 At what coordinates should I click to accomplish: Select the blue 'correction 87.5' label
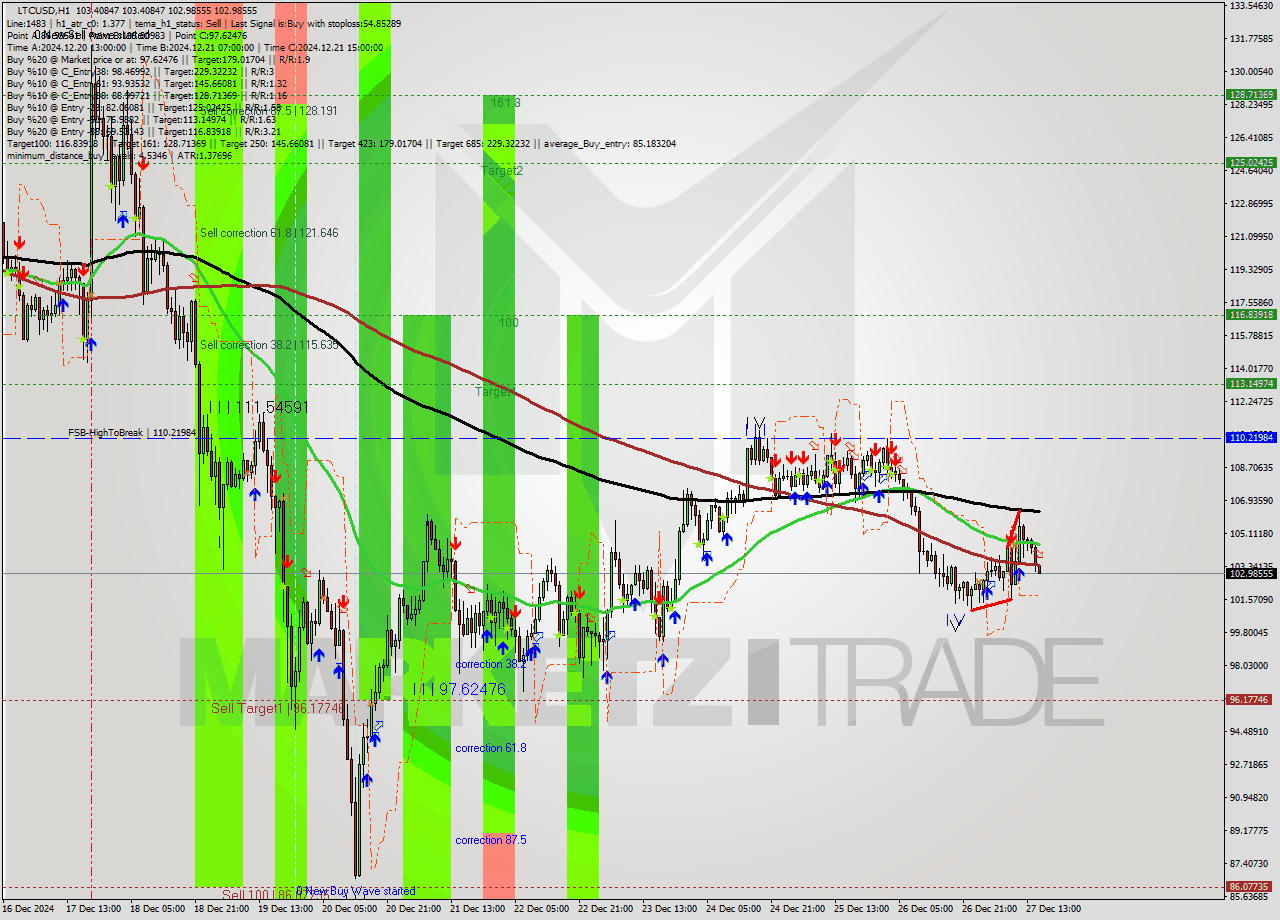coord(490,840)
